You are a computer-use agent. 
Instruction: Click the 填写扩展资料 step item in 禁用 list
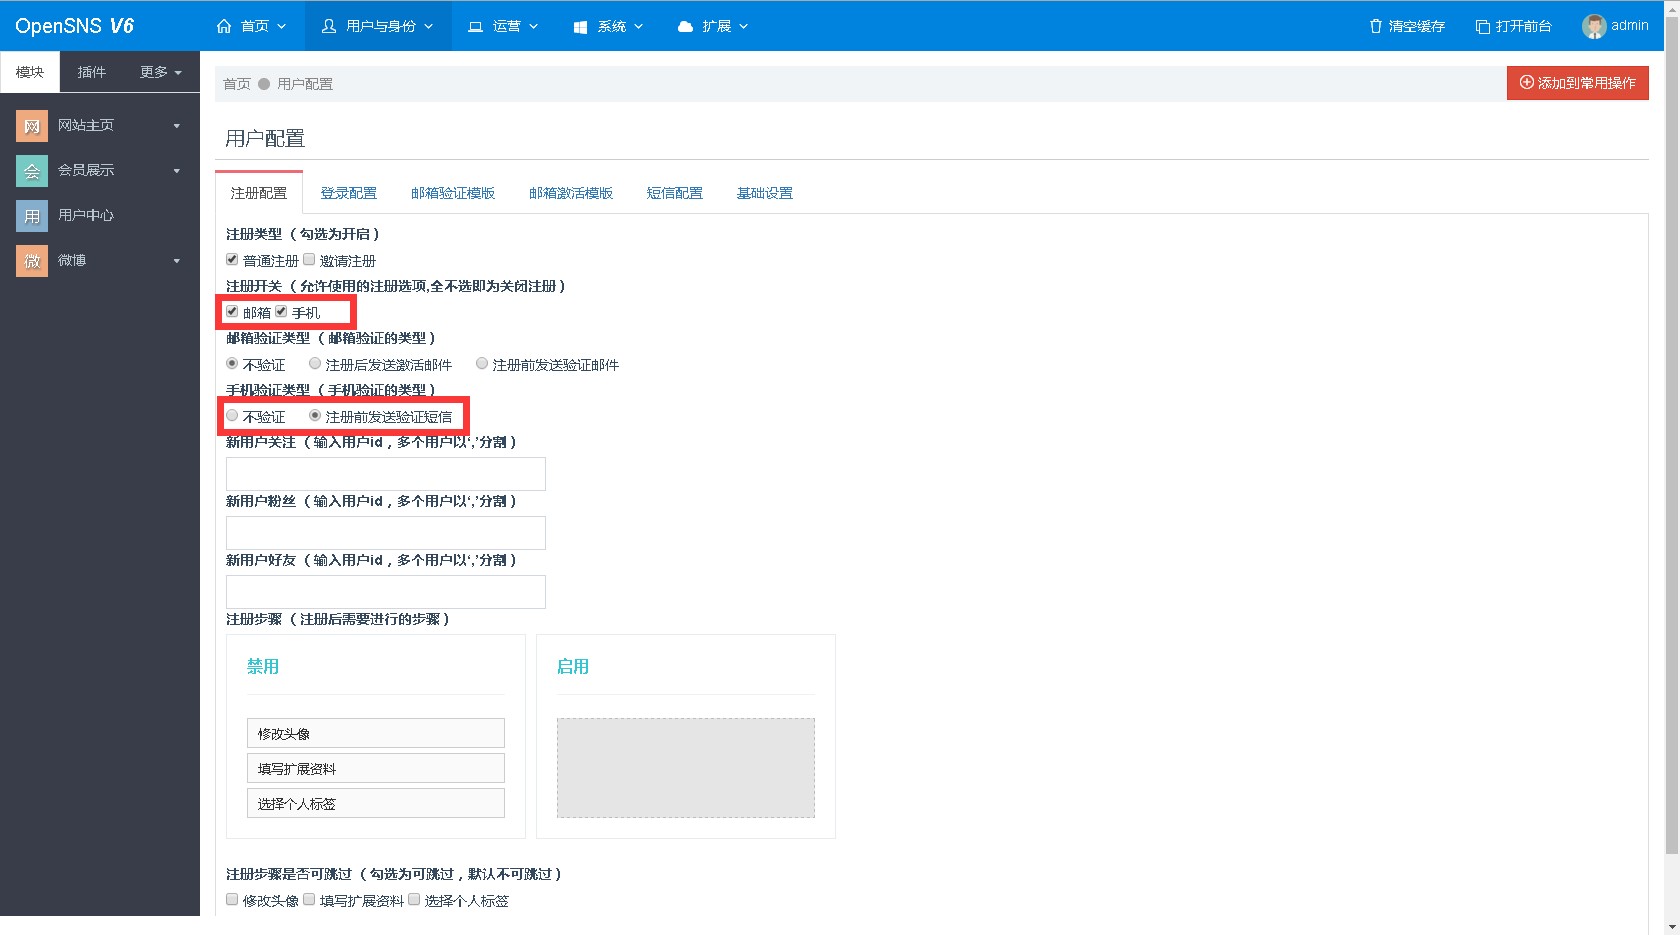[376, 768]
